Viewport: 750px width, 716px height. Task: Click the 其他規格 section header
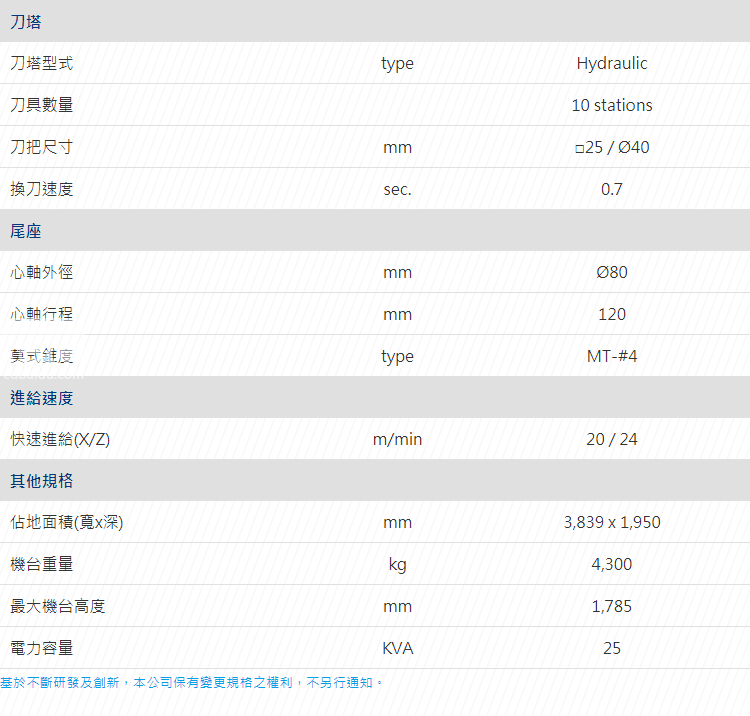coord(41,481)
